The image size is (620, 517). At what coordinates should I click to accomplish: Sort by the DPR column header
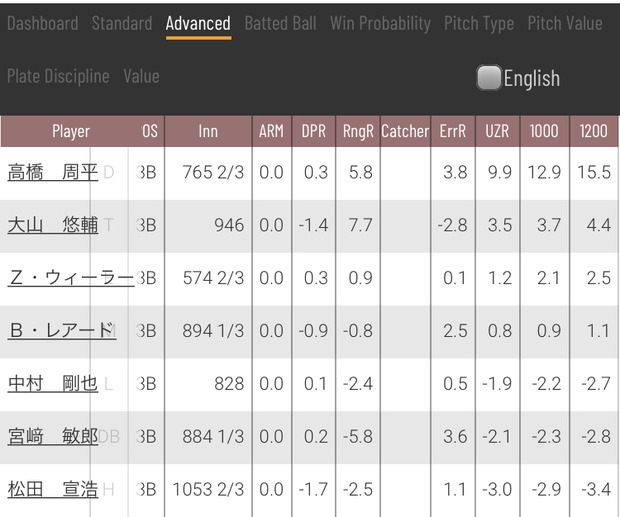tap(314, 131)
